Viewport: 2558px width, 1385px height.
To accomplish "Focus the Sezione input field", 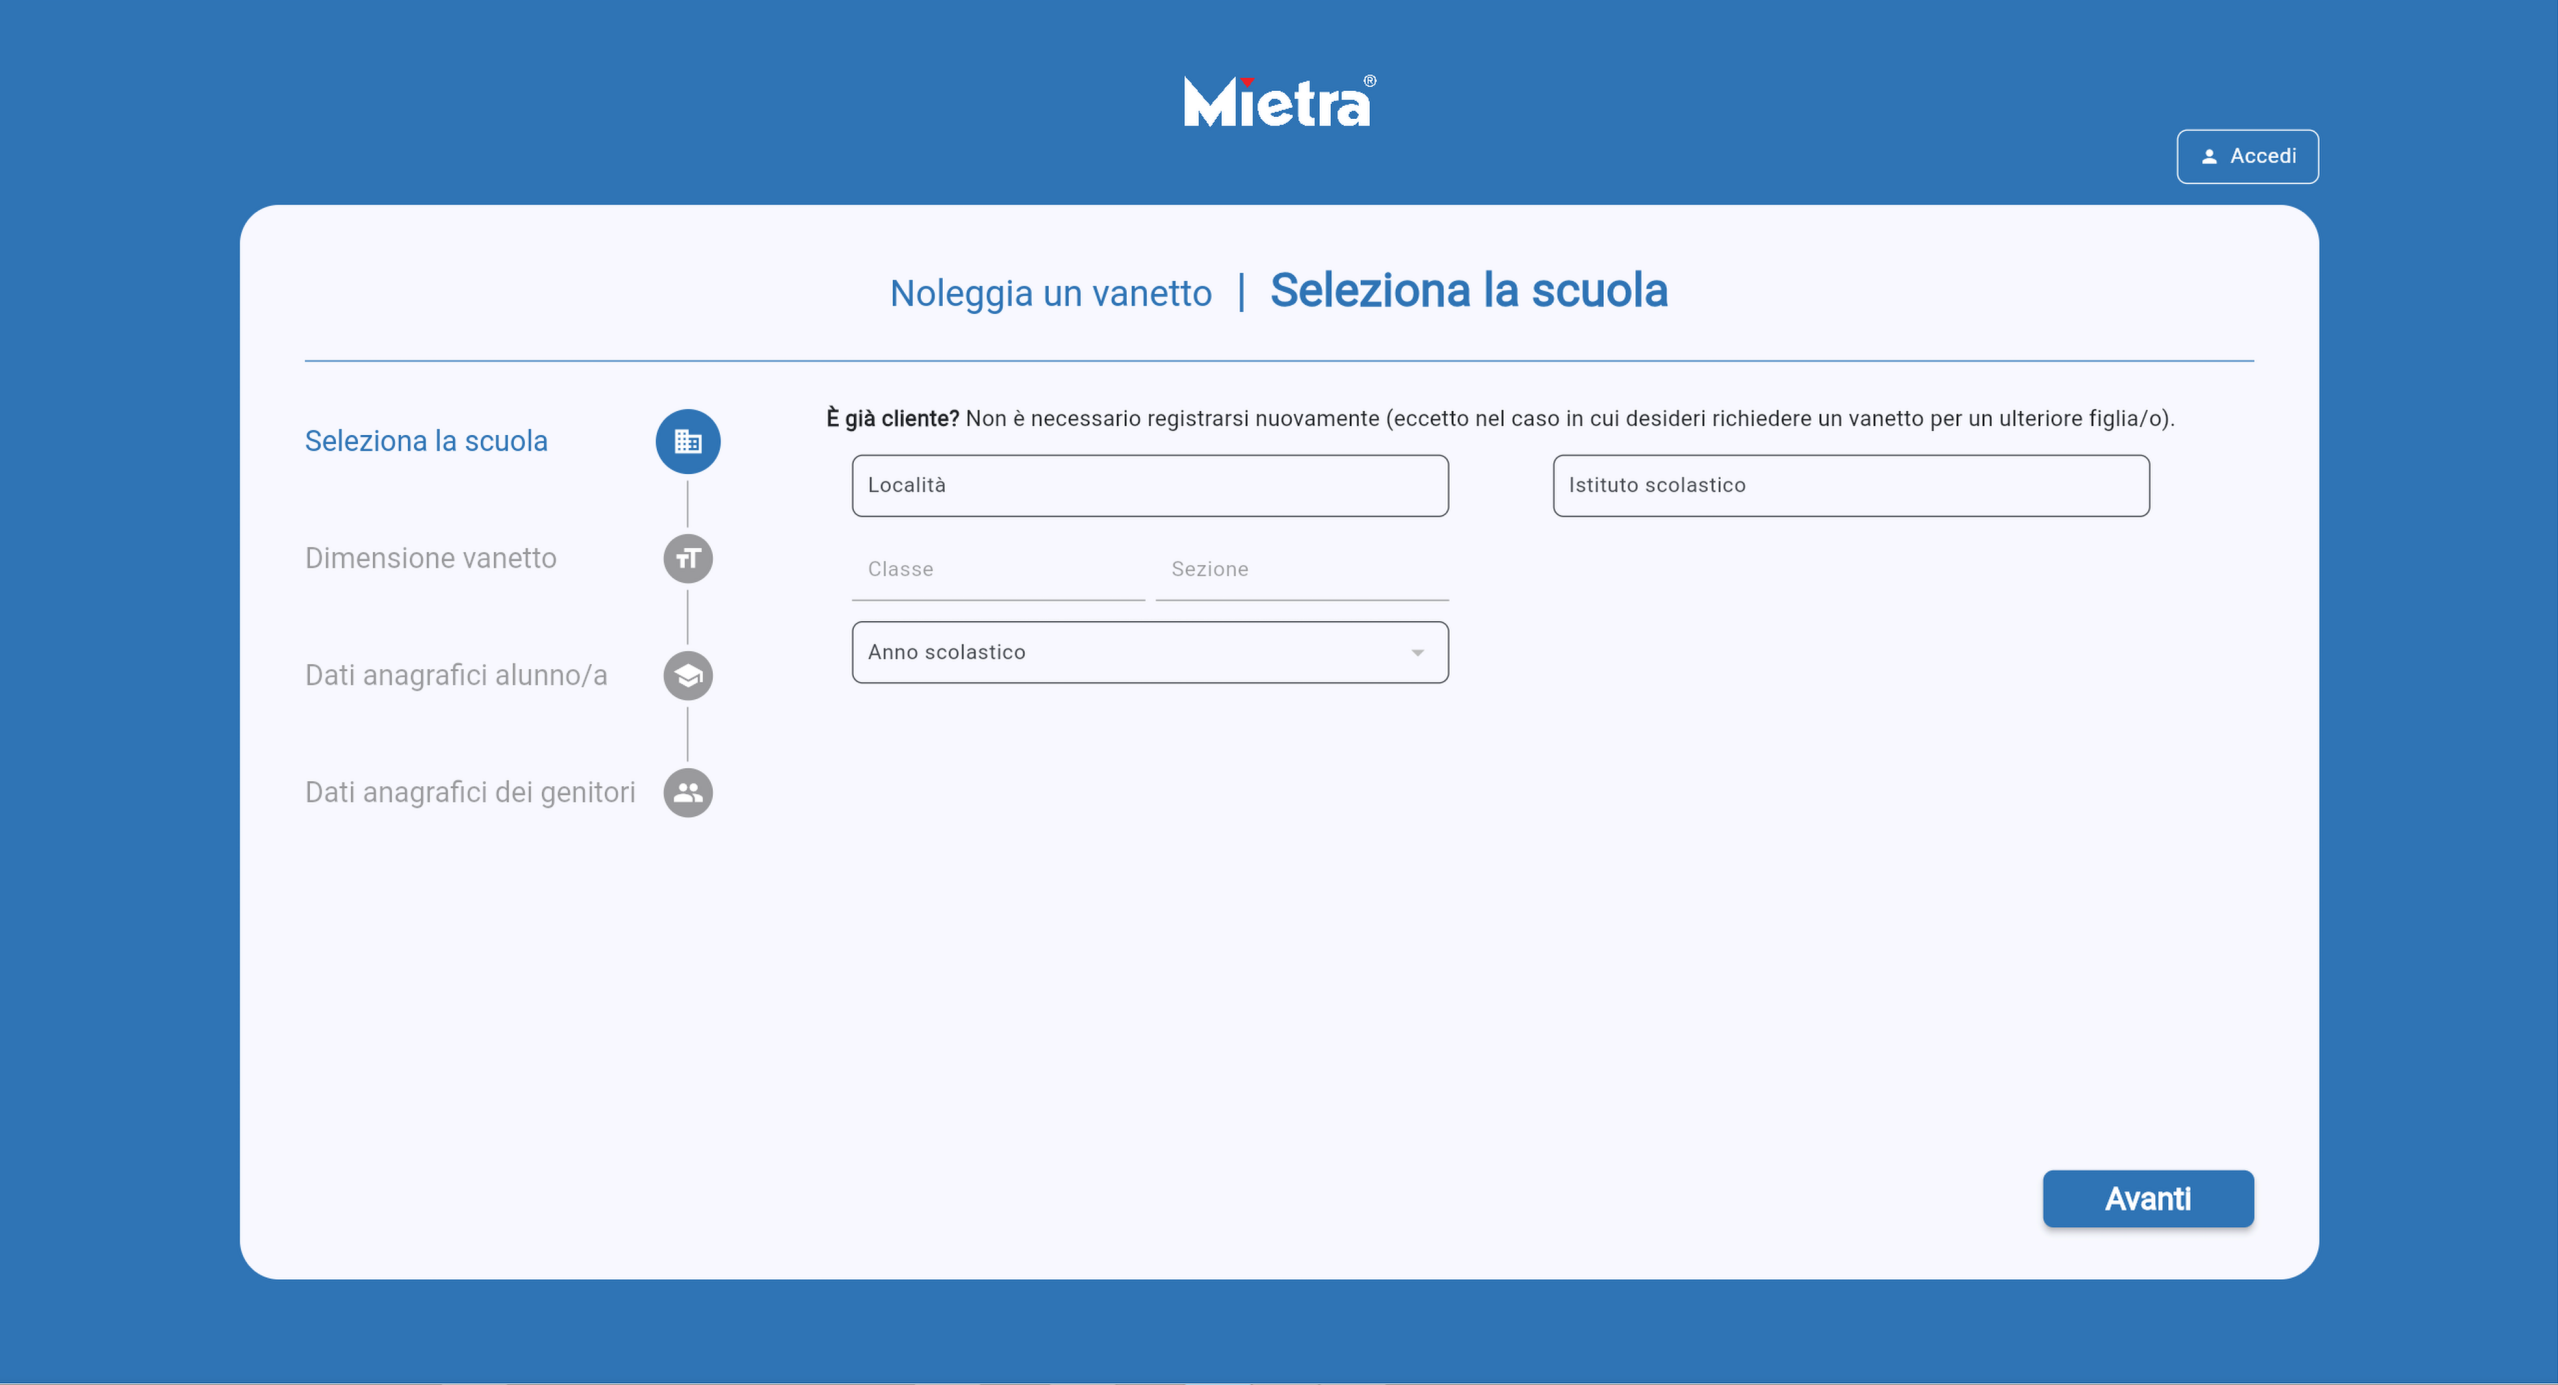I will (x=1301, y=570).
